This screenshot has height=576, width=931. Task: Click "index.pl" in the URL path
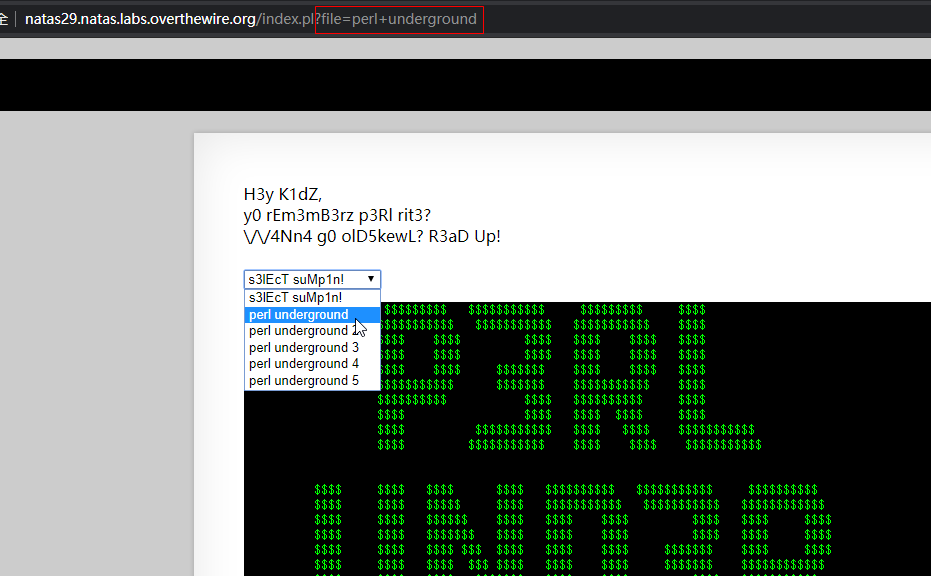pos(288,19)
